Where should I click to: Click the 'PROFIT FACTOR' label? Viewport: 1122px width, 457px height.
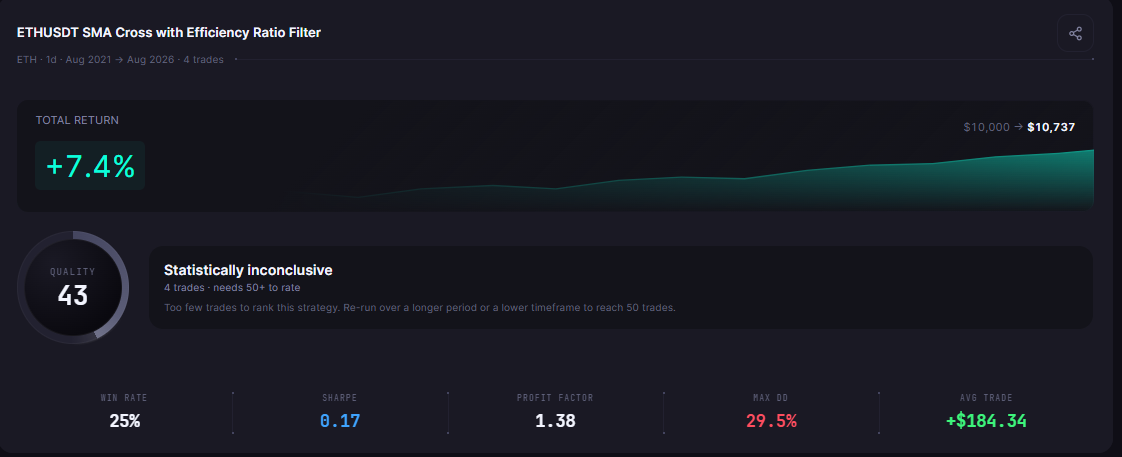coord(555,398)
